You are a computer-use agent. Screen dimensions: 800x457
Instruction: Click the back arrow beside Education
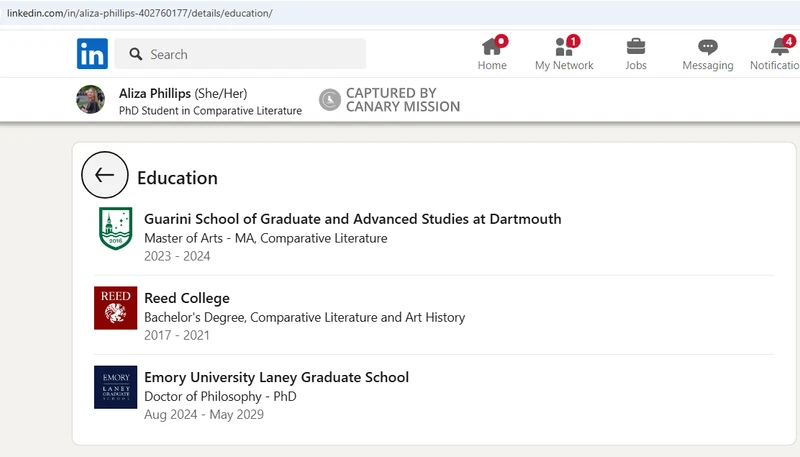pyautogui.click(x=105, y=176)
